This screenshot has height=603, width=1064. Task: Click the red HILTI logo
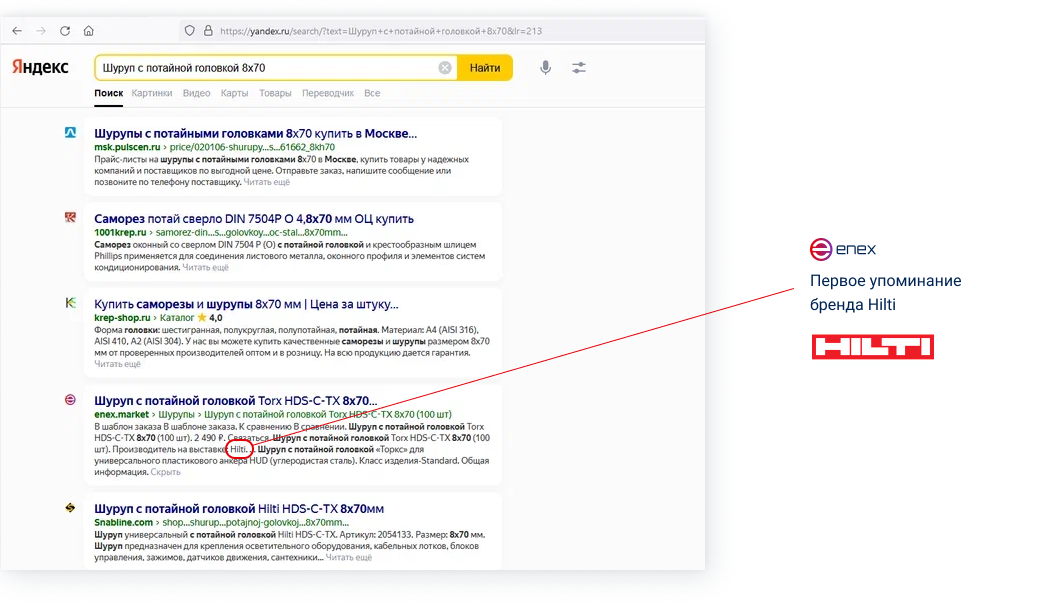(873, 347)
